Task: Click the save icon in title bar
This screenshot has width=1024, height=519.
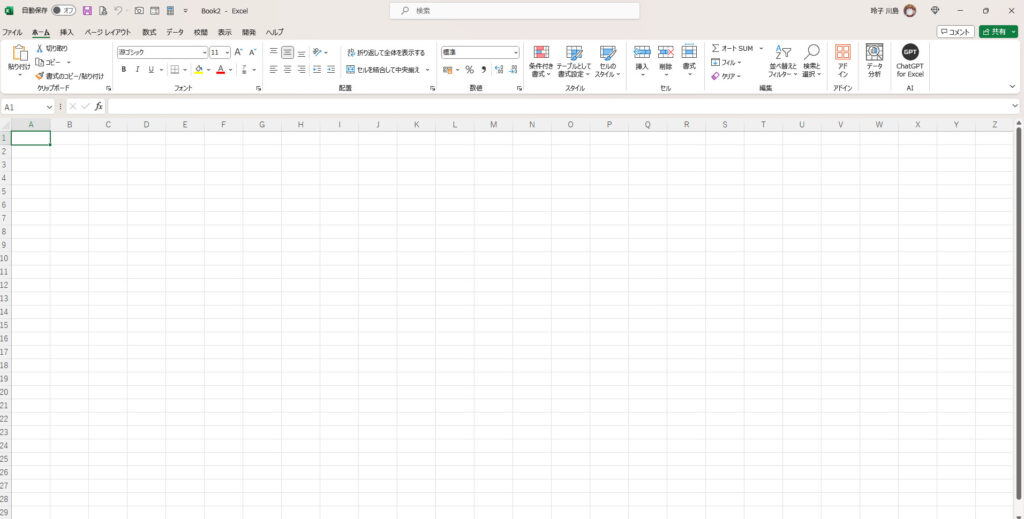Action: tap(87, 10)
